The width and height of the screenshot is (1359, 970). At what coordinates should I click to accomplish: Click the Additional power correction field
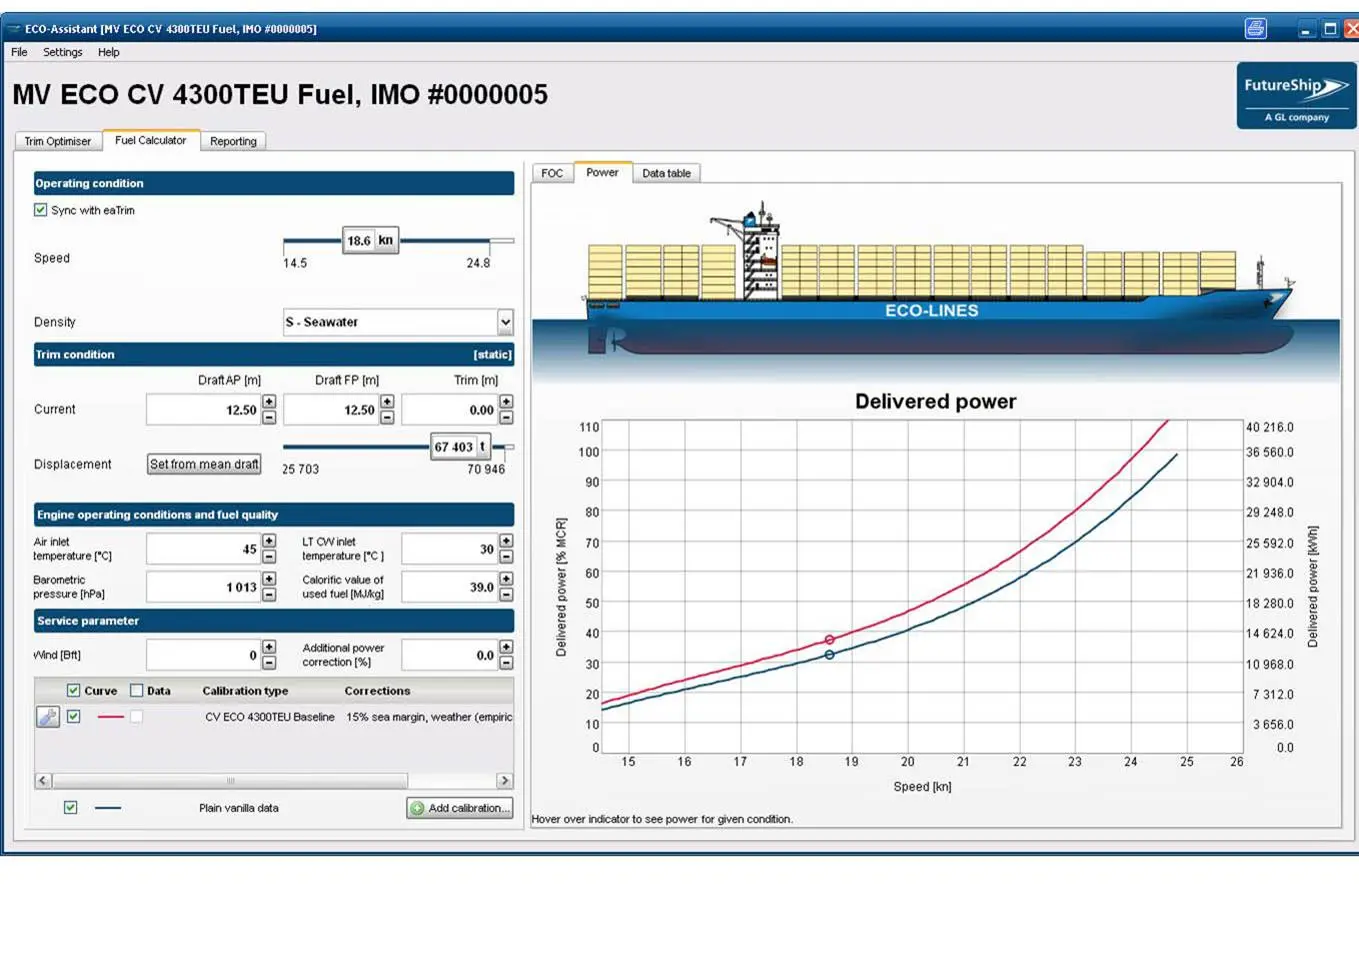pos(450,655)
